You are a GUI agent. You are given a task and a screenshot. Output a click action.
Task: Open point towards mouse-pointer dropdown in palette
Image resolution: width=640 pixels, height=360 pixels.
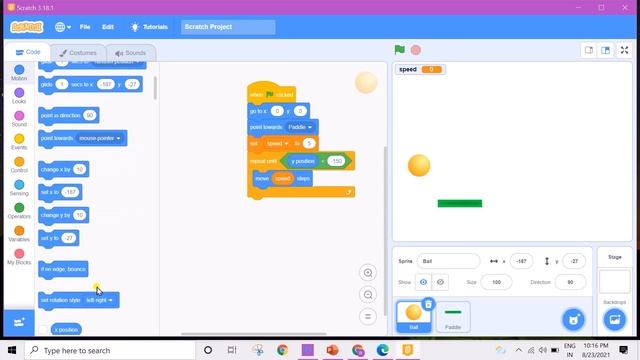click(100, 138)
